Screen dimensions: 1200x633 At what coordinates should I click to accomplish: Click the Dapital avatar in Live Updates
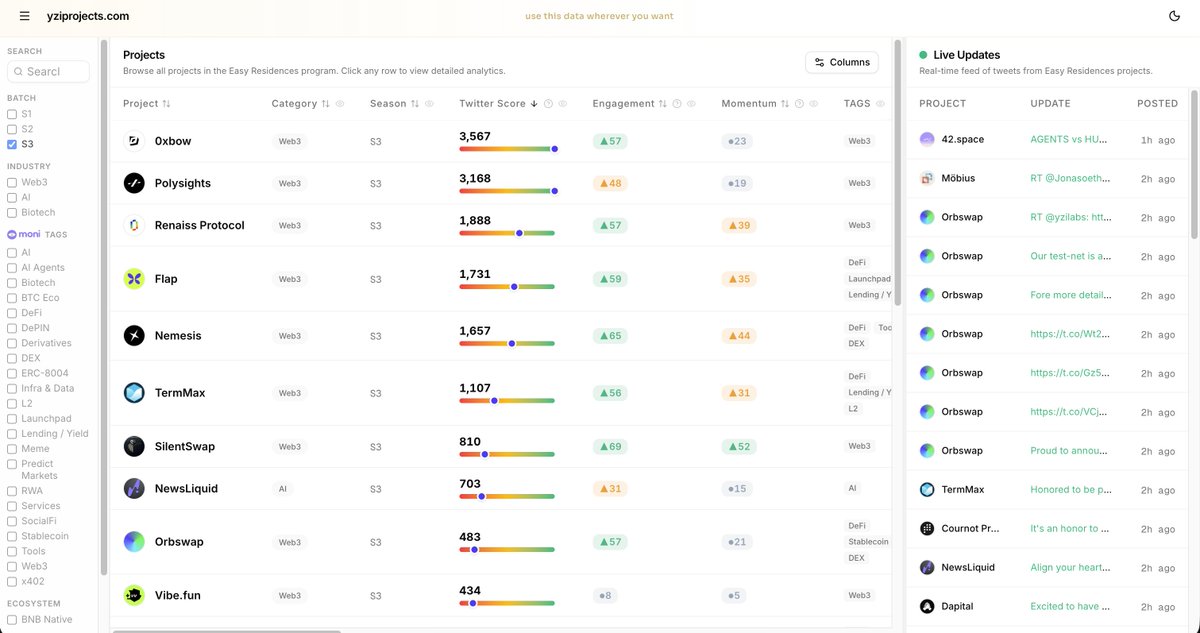click(927, 606)
